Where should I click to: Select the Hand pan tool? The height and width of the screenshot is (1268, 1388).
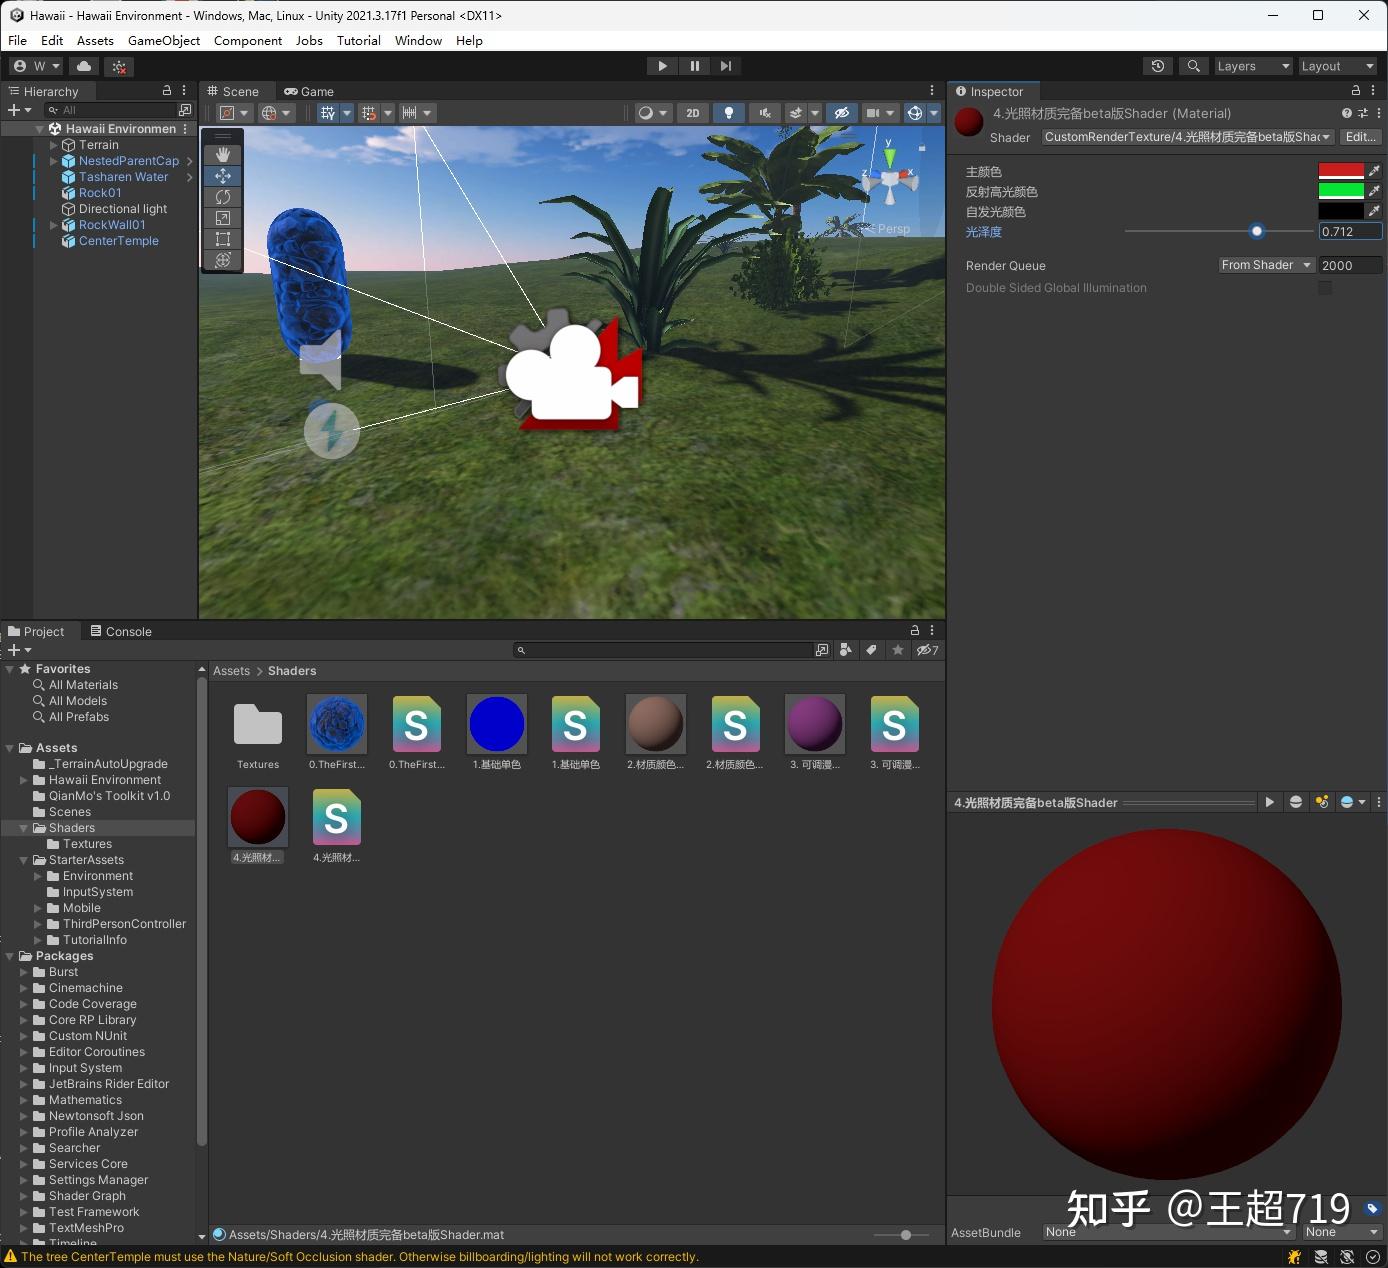(x=222, y=153)
